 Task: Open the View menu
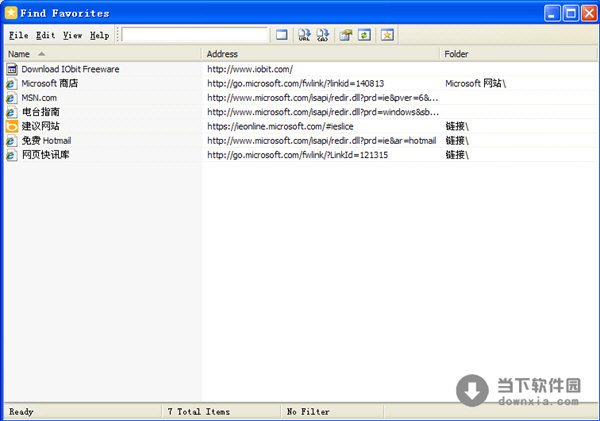pyautogui.click(x=73, y=35)
